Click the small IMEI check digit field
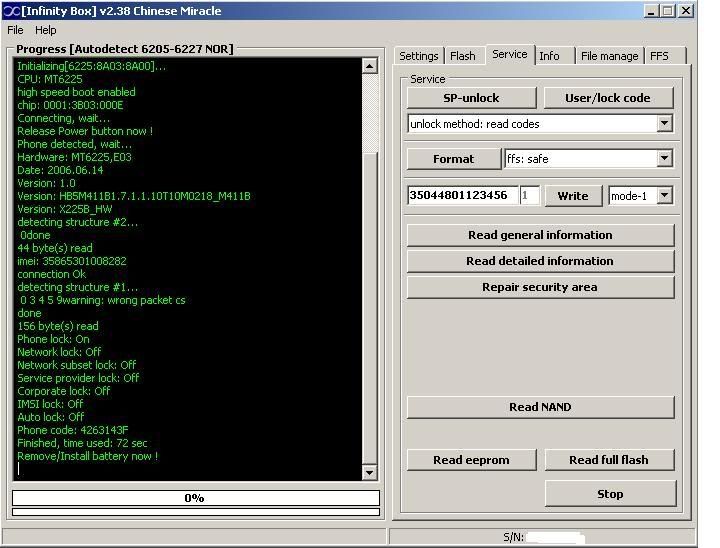Viewport: 720px width, 548px height. point(529,195)
